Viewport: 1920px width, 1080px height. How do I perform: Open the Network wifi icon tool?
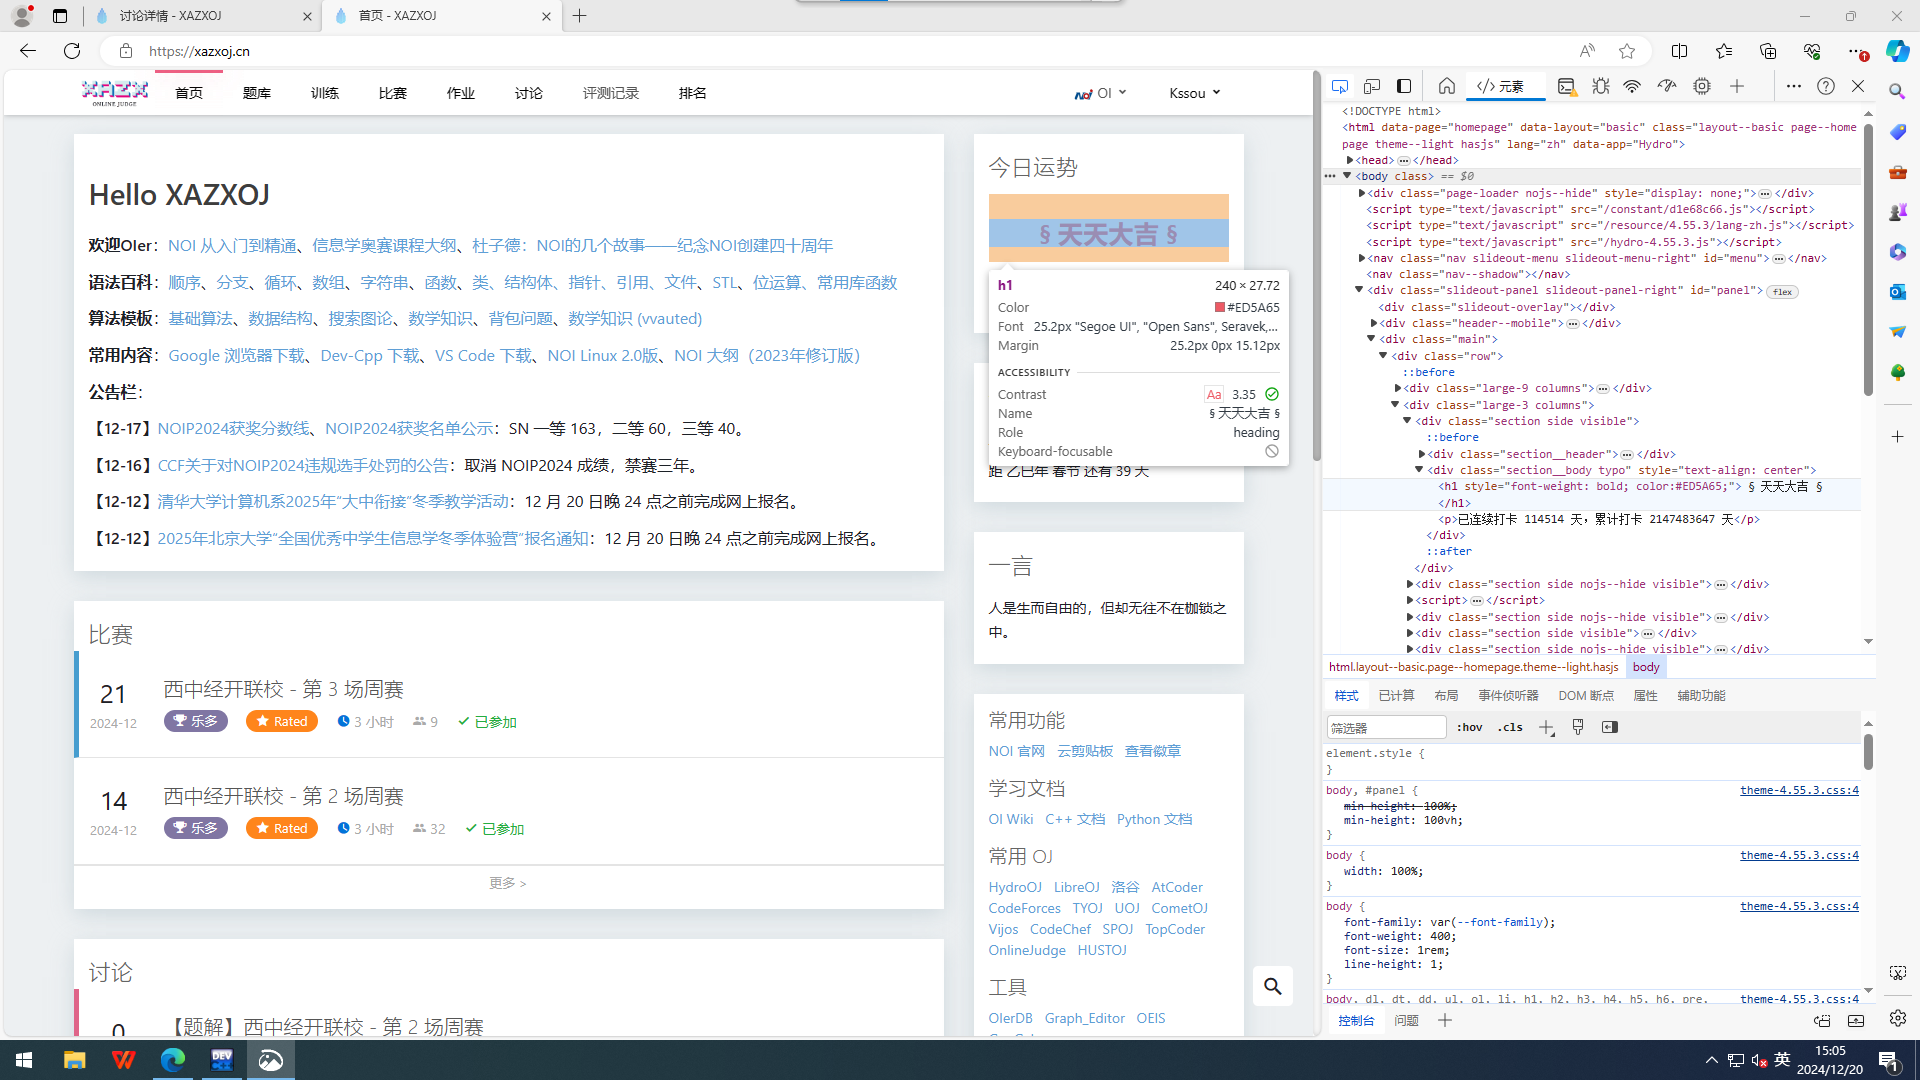1632,87
